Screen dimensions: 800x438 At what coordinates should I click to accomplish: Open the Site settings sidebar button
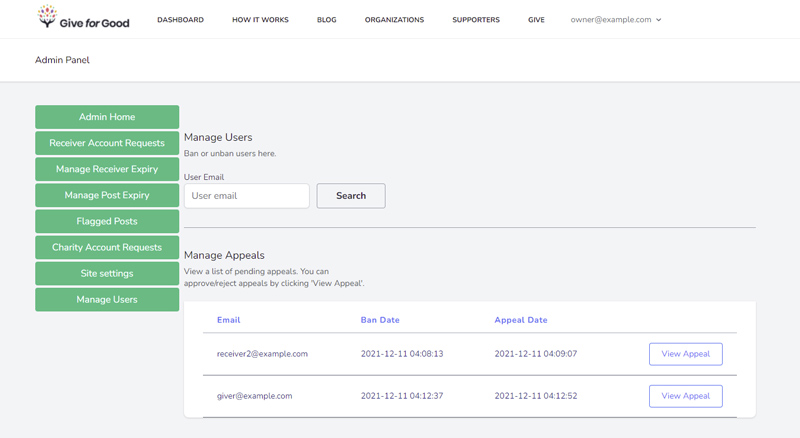[107, 273]
